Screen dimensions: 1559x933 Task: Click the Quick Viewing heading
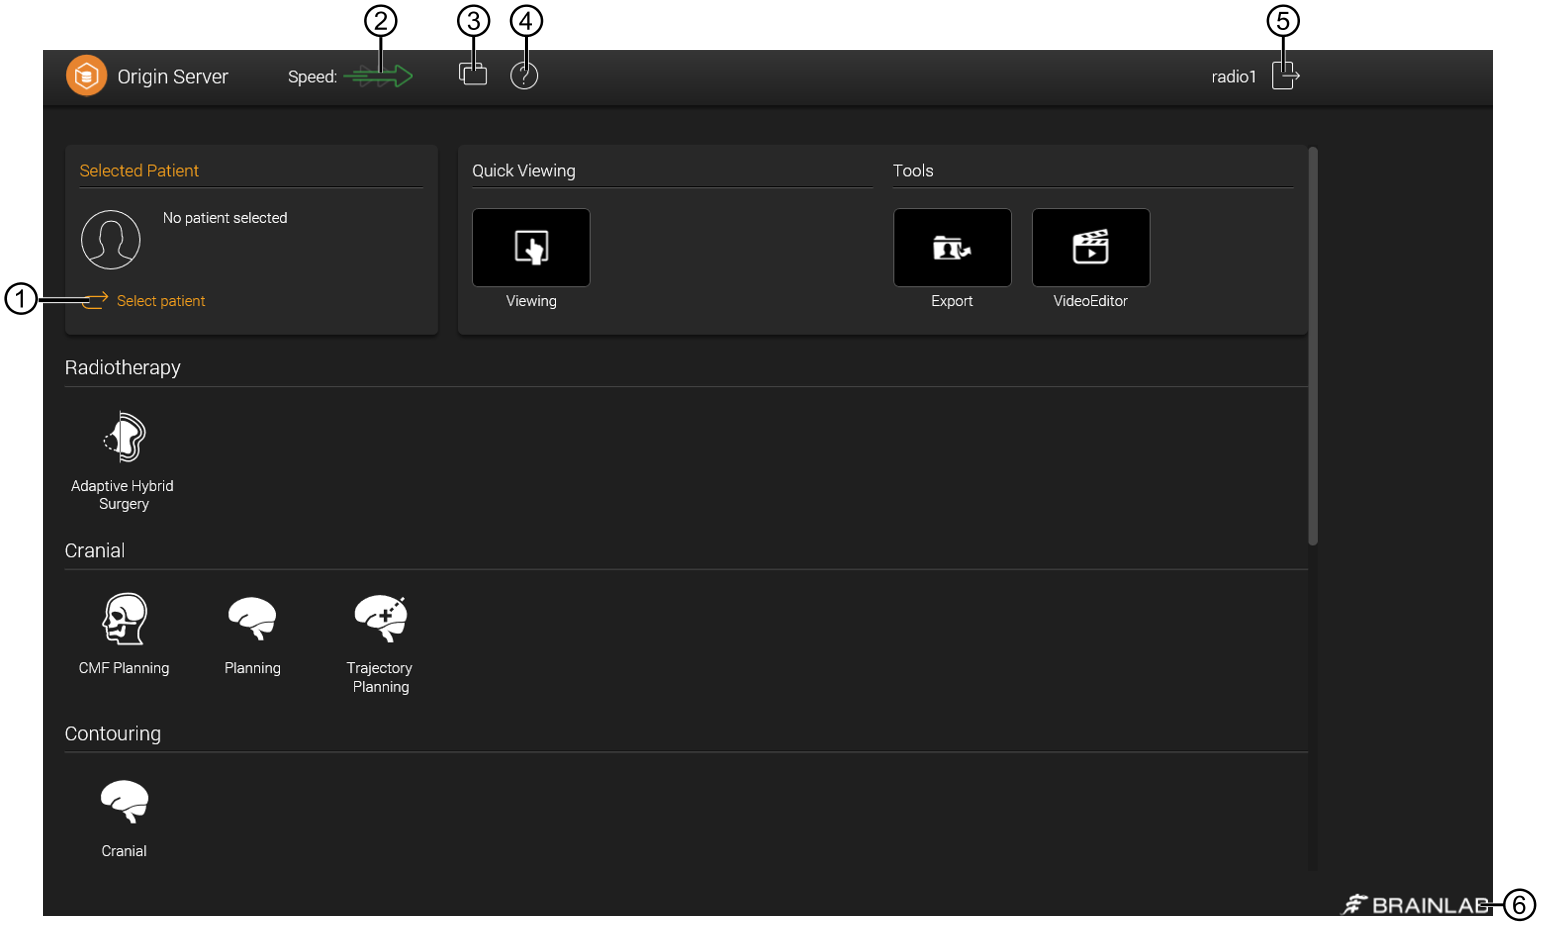tap(524, 171)
